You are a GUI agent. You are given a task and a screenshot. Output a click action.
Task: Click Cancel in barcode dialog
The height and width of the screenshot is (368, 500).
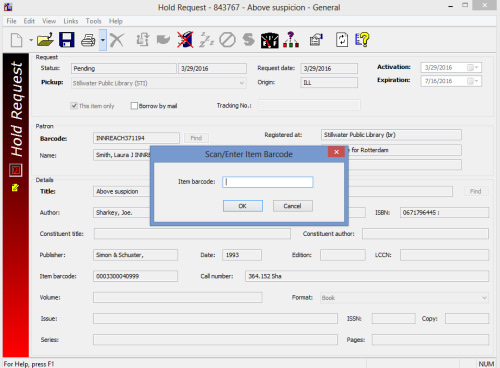point(293,206)
